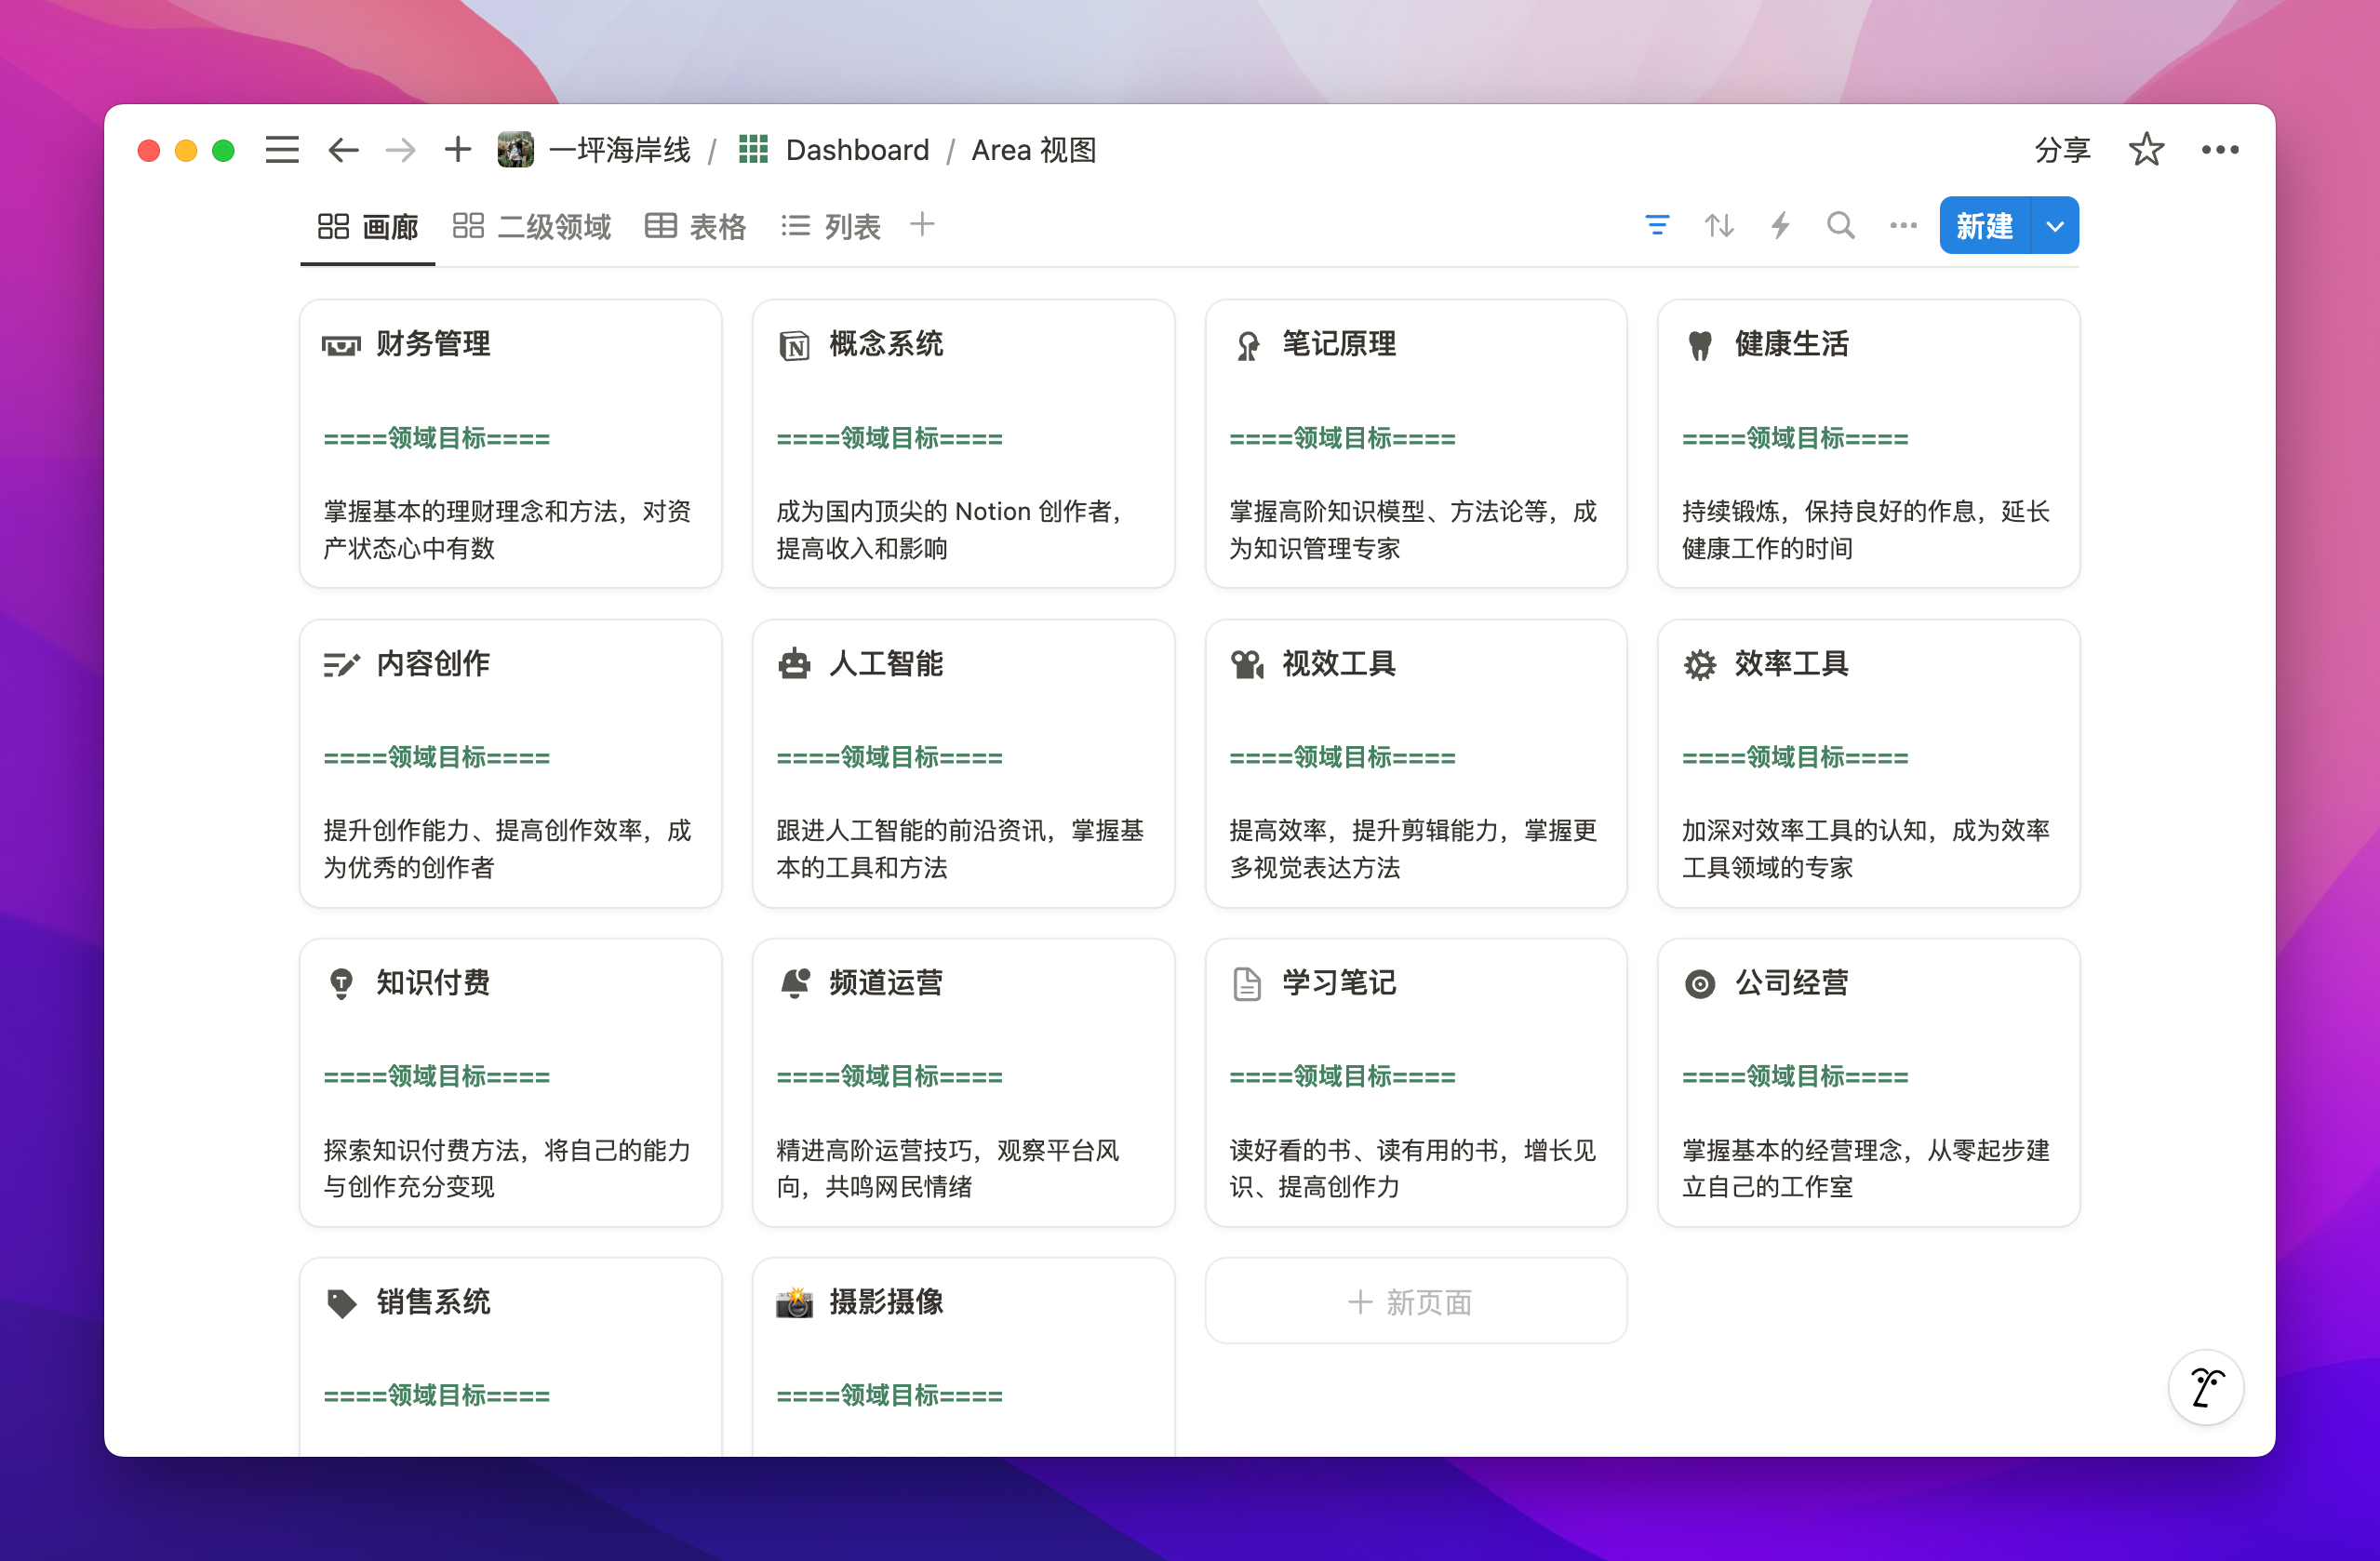Open the 人工智能 card title
2380x1561 pixels.
886,664
